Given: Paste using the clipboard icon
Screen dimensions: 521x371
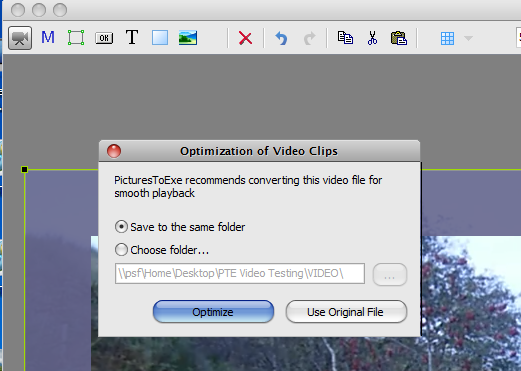Looking at the screenshot, I should [x=399, y=38].
